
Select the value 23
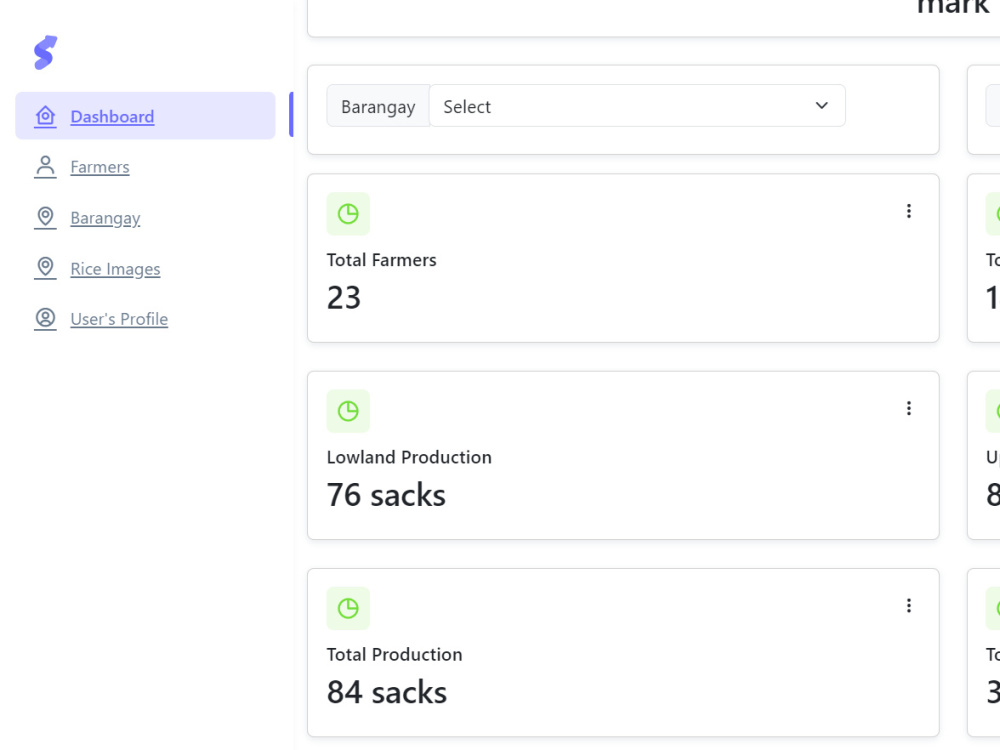[x=344, y=297]
